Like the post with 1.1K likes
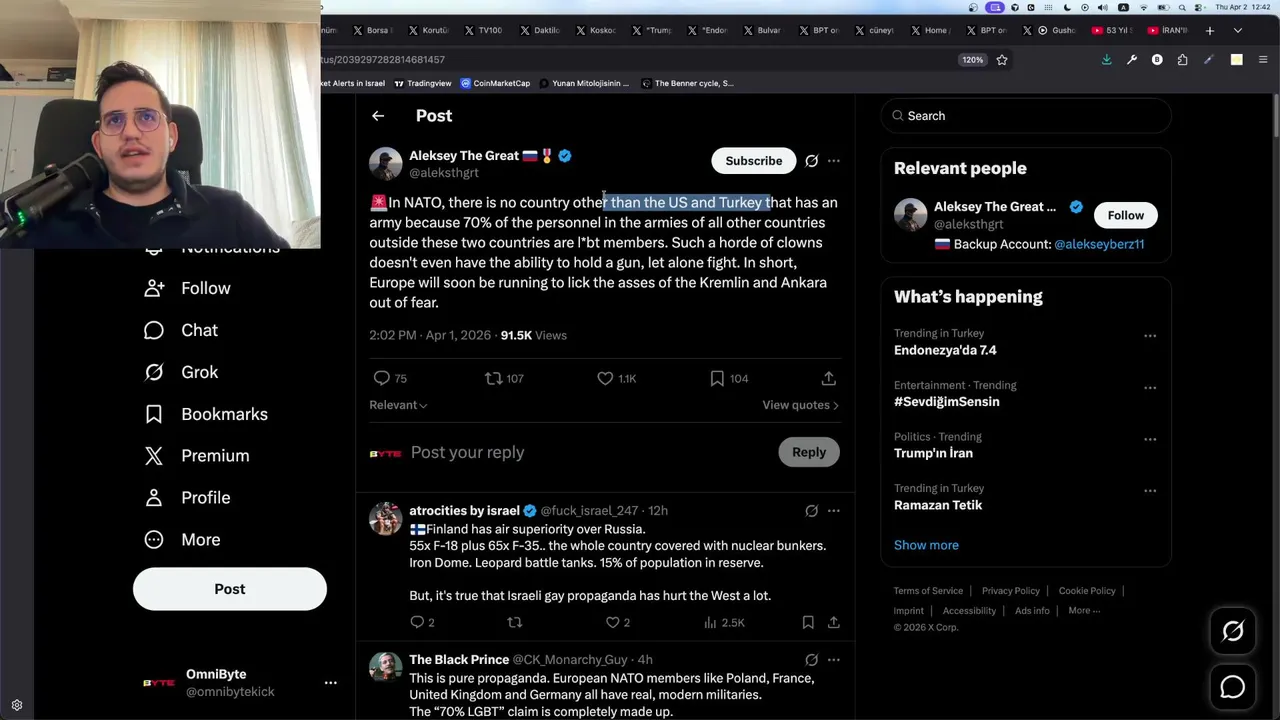This screenshot has height=720, width=1280. 605,378
